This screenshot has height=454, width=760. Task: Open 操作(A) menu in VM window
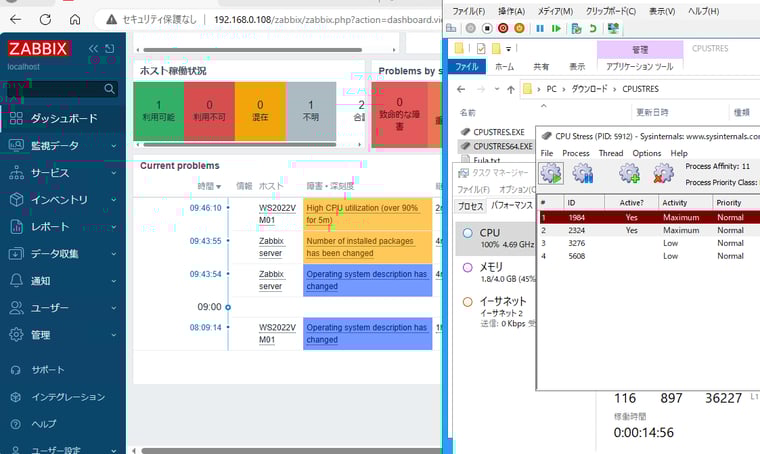511,11
